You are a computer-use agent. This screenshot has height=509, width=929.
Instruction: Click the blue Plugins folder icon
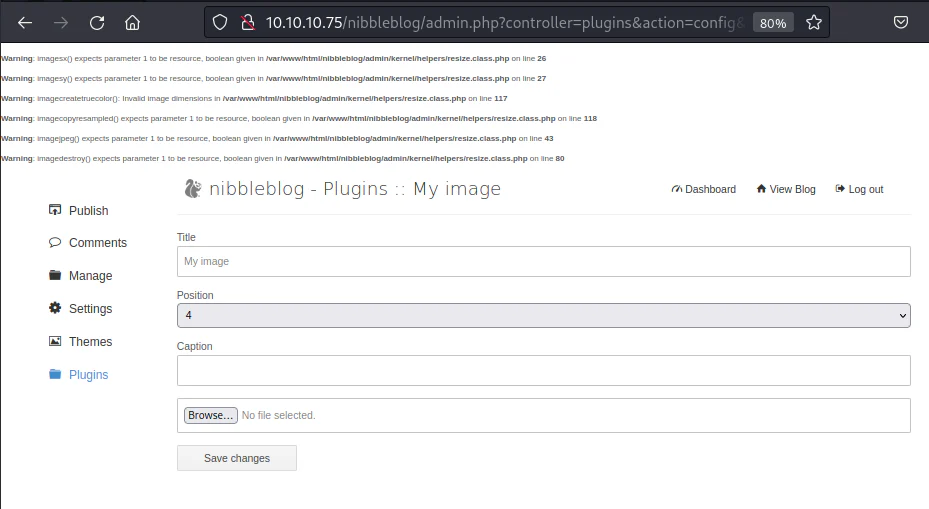point(55,374)
